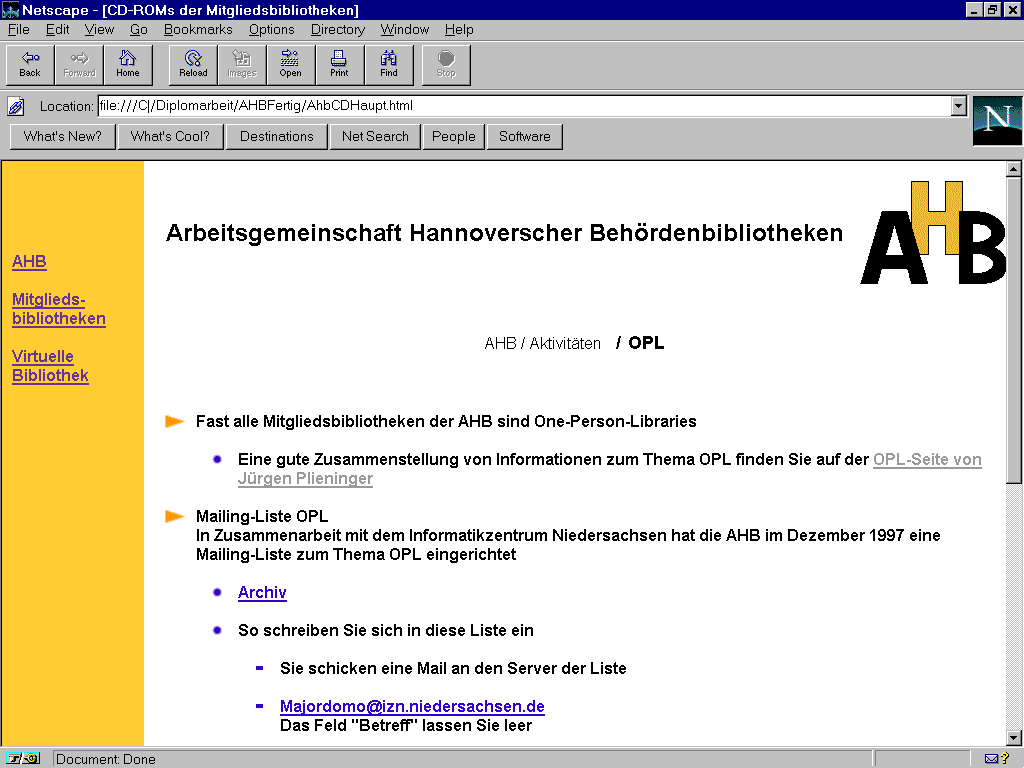1024x768 pixels.
Task: Click the Software directory button
Action: pyautogui.click(x=524, y=136)
